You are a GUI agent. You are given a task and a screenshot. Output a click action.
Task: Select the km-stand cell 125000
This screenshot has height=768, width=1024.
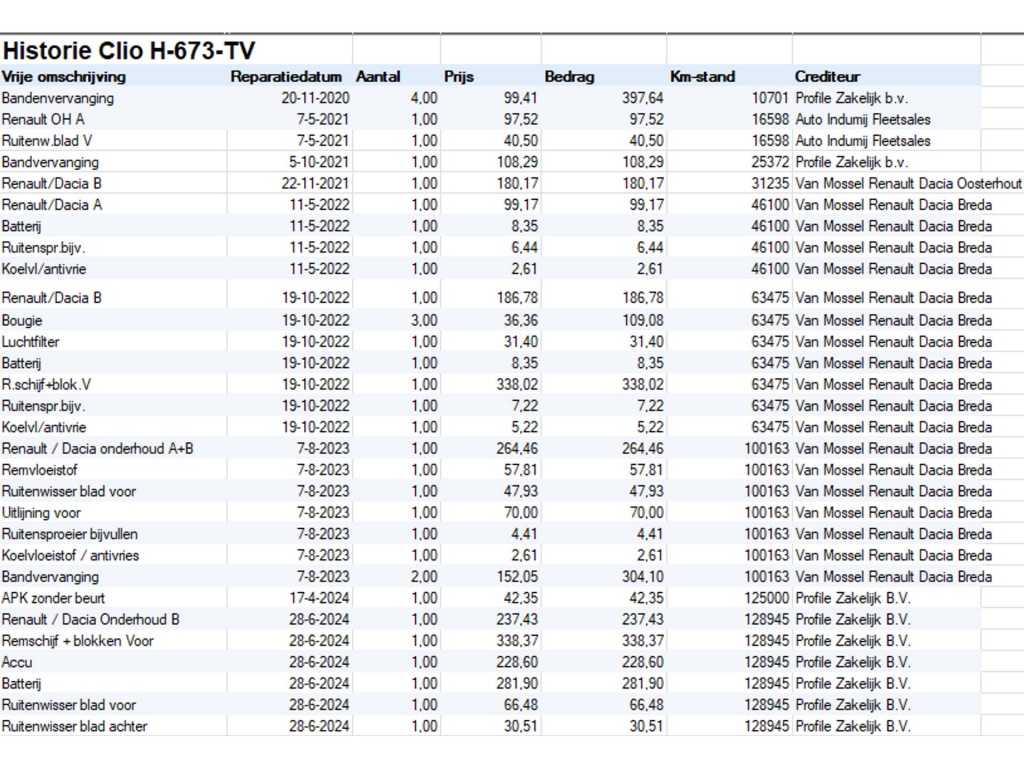point(766,598)
